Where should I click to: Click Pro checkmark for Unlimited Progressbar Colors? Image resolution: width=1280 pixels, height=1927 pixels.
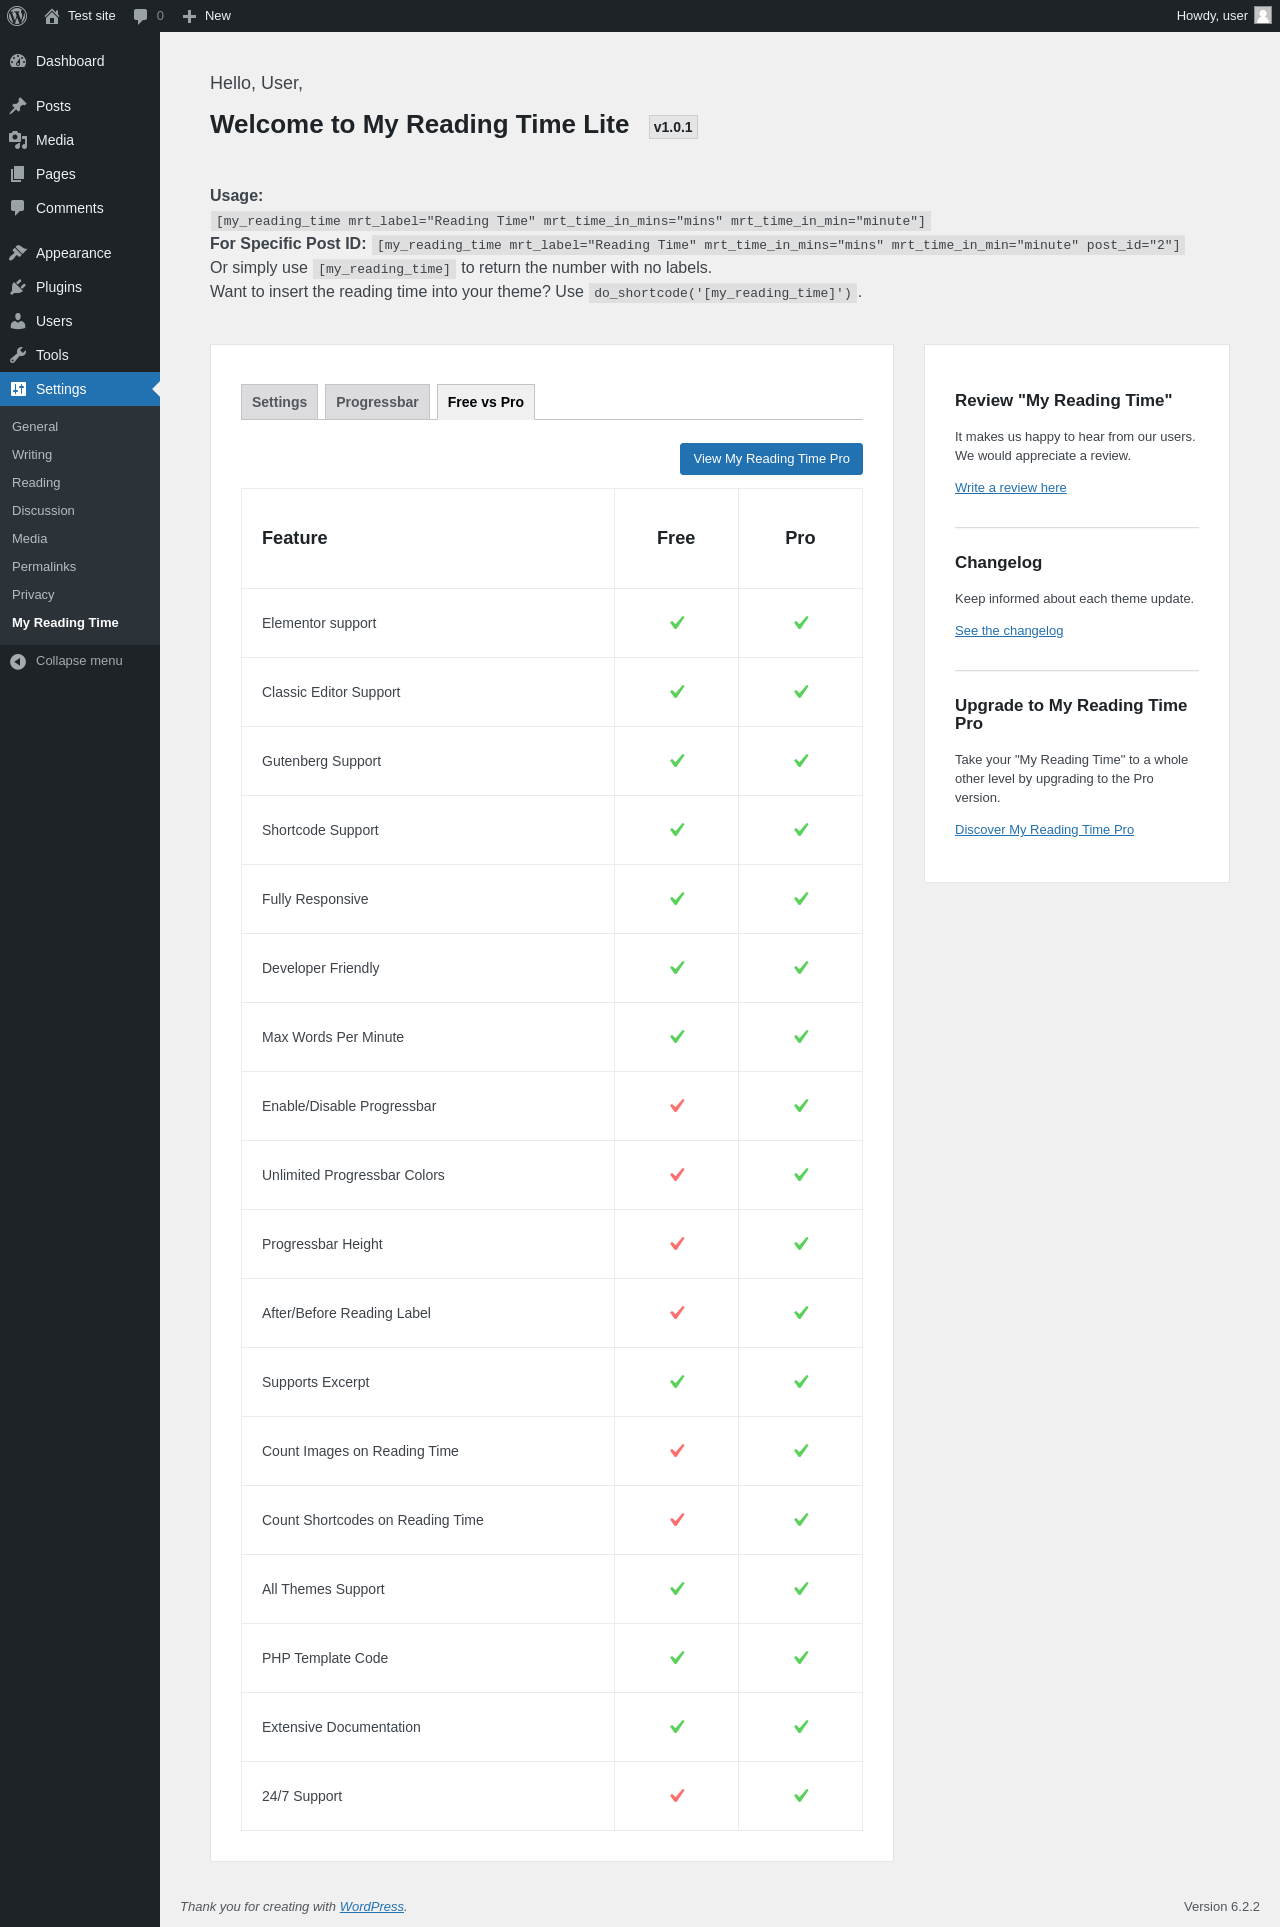click(801, 1175)
